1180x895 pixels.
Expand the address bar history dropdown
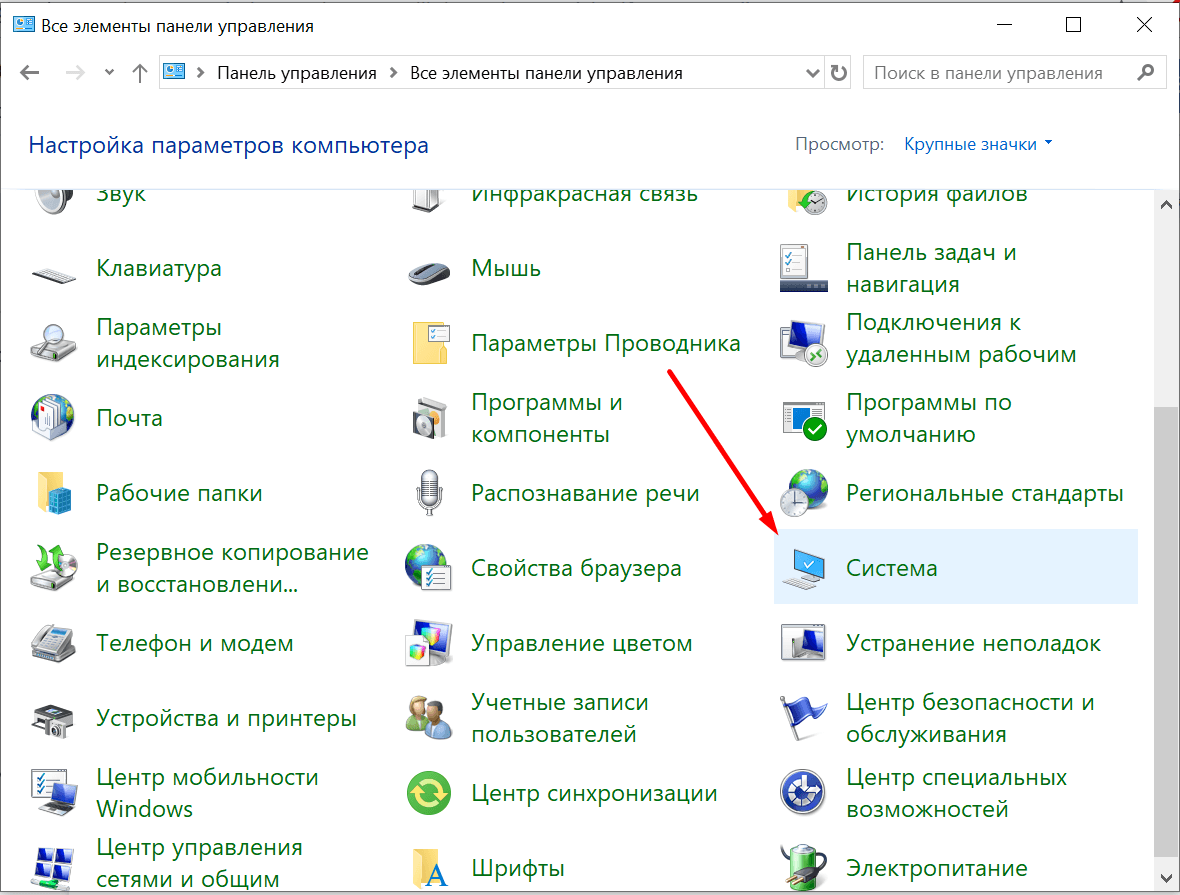pos(813,73)
